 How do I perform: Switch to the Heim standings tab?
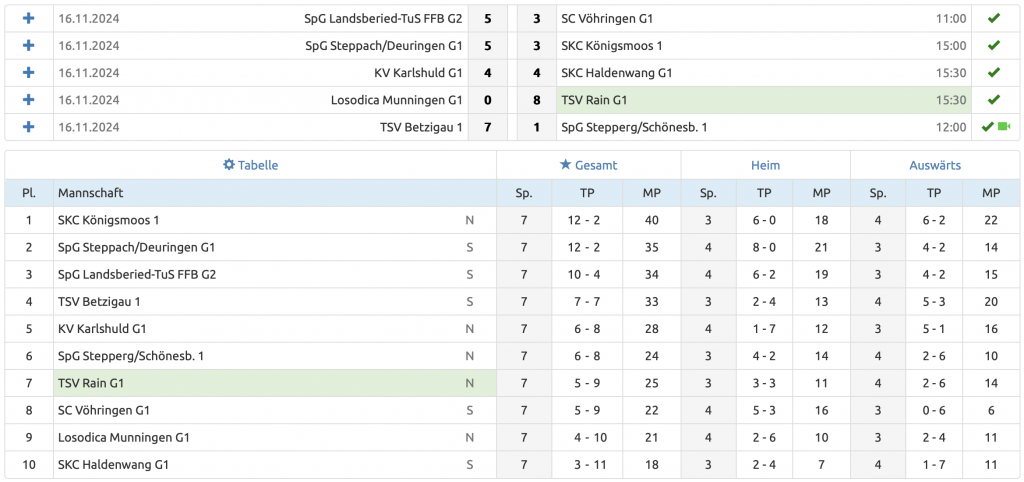tap(765, 165)
